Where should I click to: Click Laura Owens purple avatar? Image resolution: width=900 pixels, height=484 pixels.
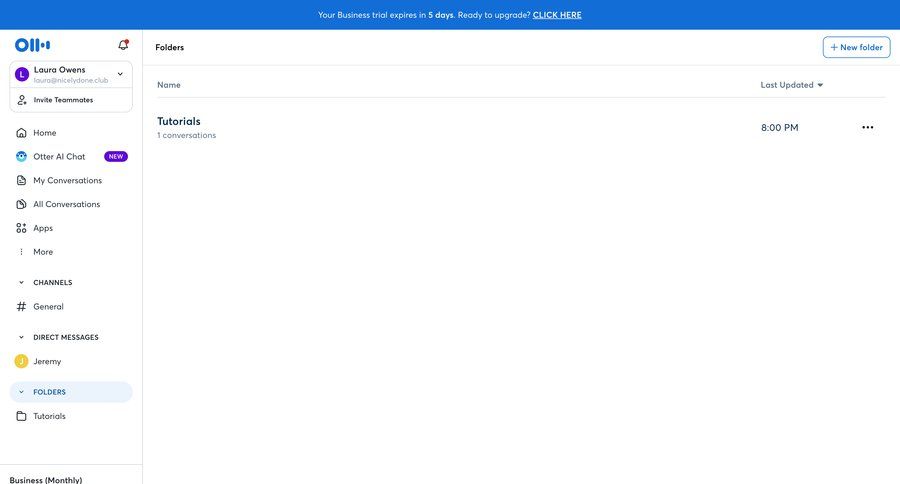click(x=22, y=74)
